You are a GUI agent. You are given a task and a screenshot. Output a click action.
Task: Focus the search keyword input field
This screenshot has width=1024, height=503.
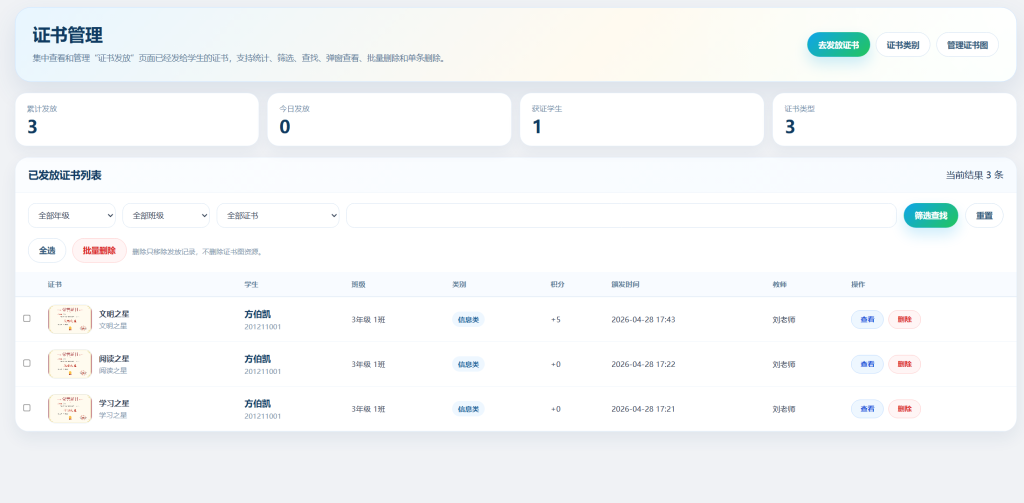(x=621, y=216)
